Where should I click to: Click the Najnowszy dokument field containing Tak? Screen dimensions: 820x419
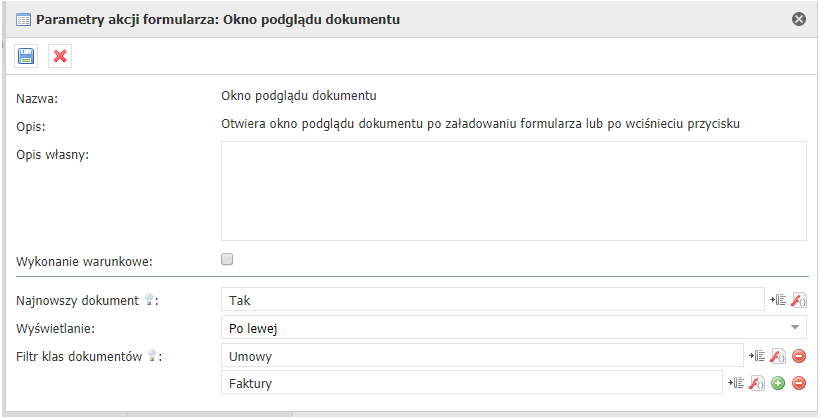[x=491, y=299]
